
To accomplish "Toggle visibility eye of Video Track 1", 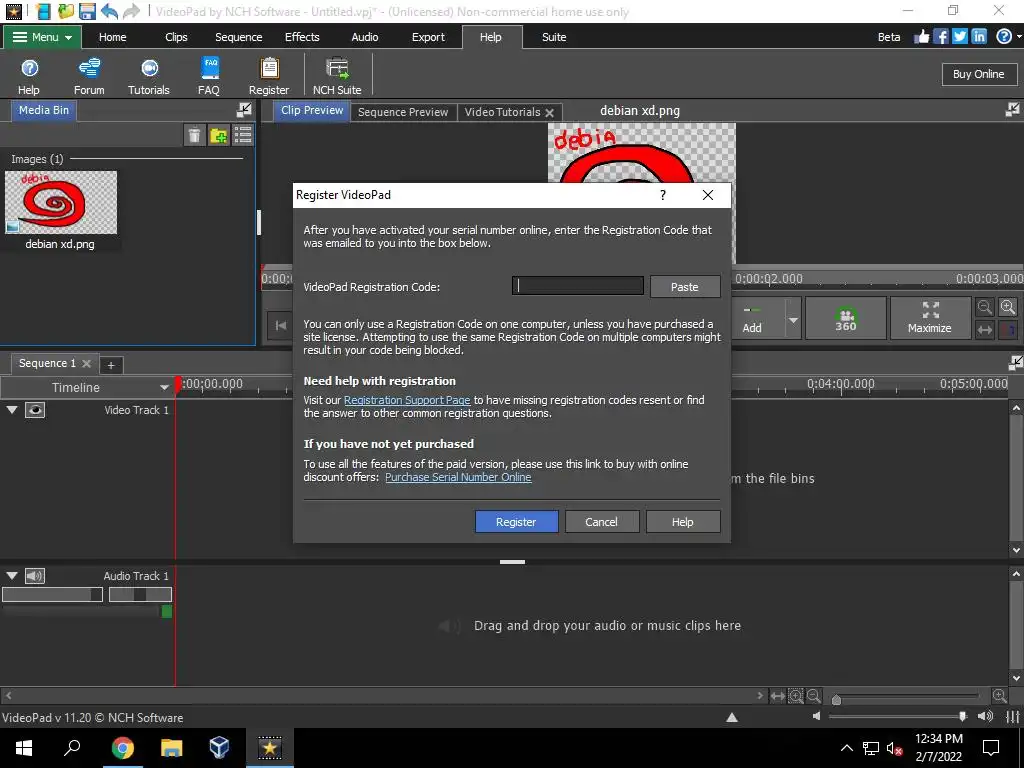I will point(35,409).
